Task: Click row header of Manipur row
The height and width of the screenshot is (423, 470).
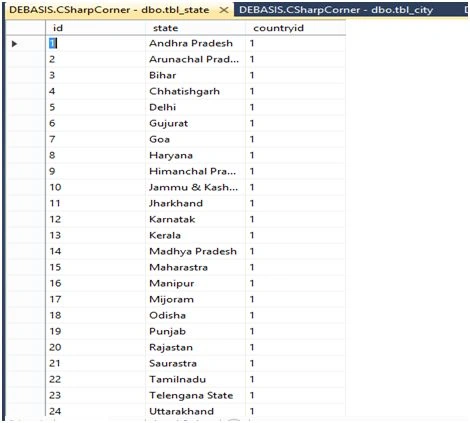Action: (x=26, y=283)
